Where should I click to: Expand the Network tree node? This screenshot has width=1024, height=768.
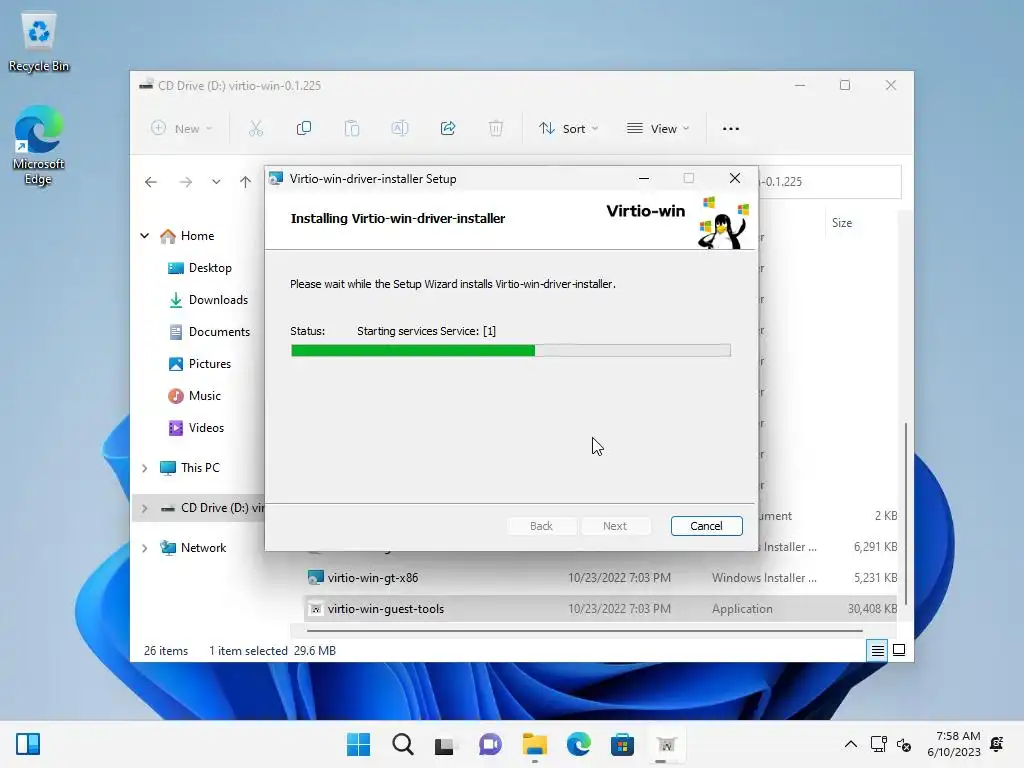point(144,547)
